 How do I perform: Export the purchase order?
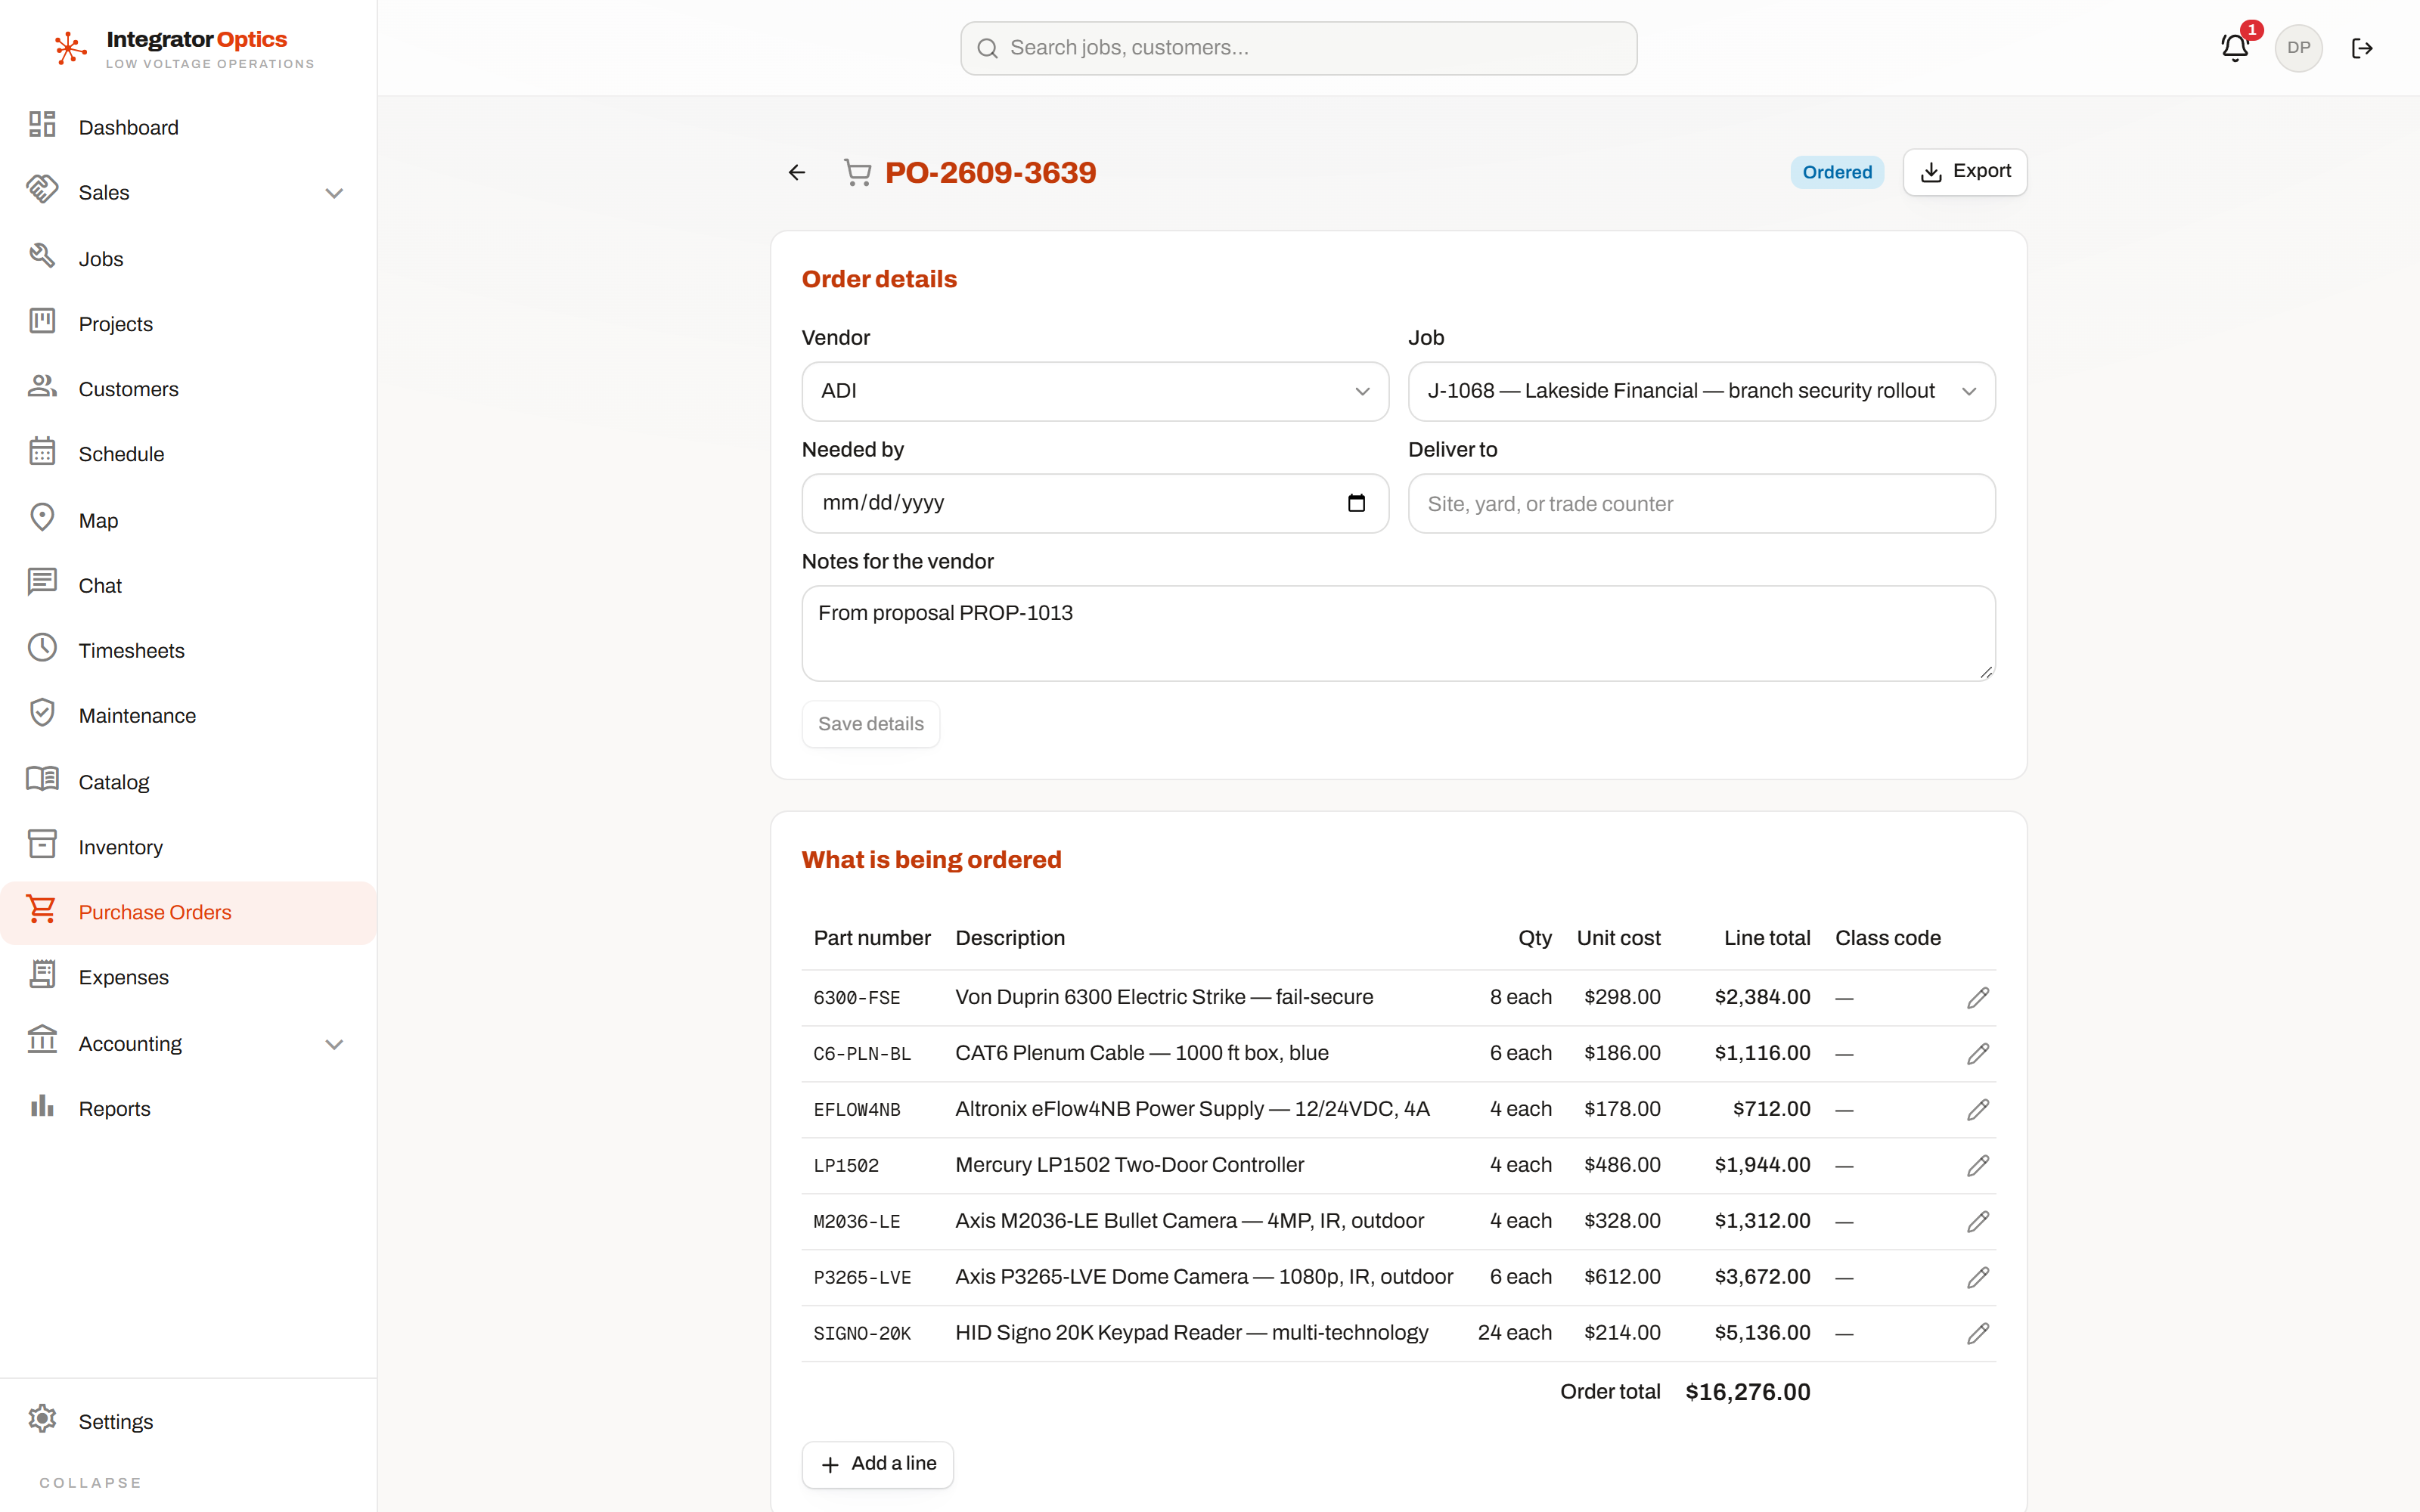[x=1964, y=172]
